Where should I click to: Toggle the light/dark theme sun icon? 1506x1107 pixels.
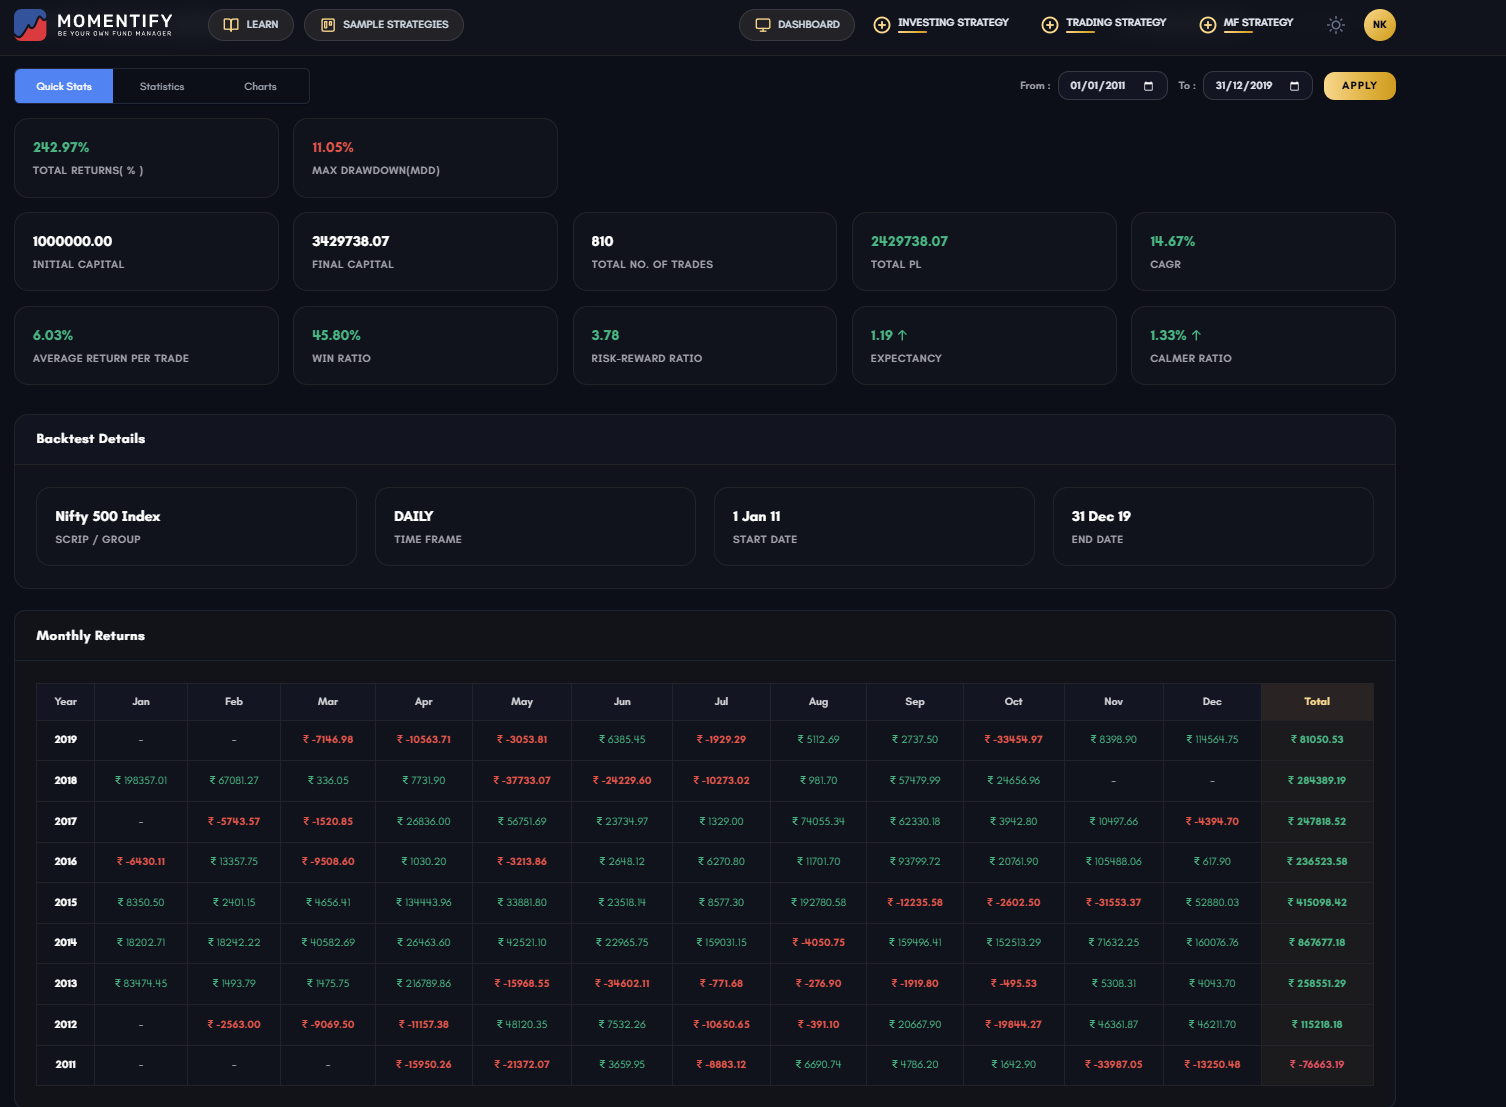click(1336, 25)
